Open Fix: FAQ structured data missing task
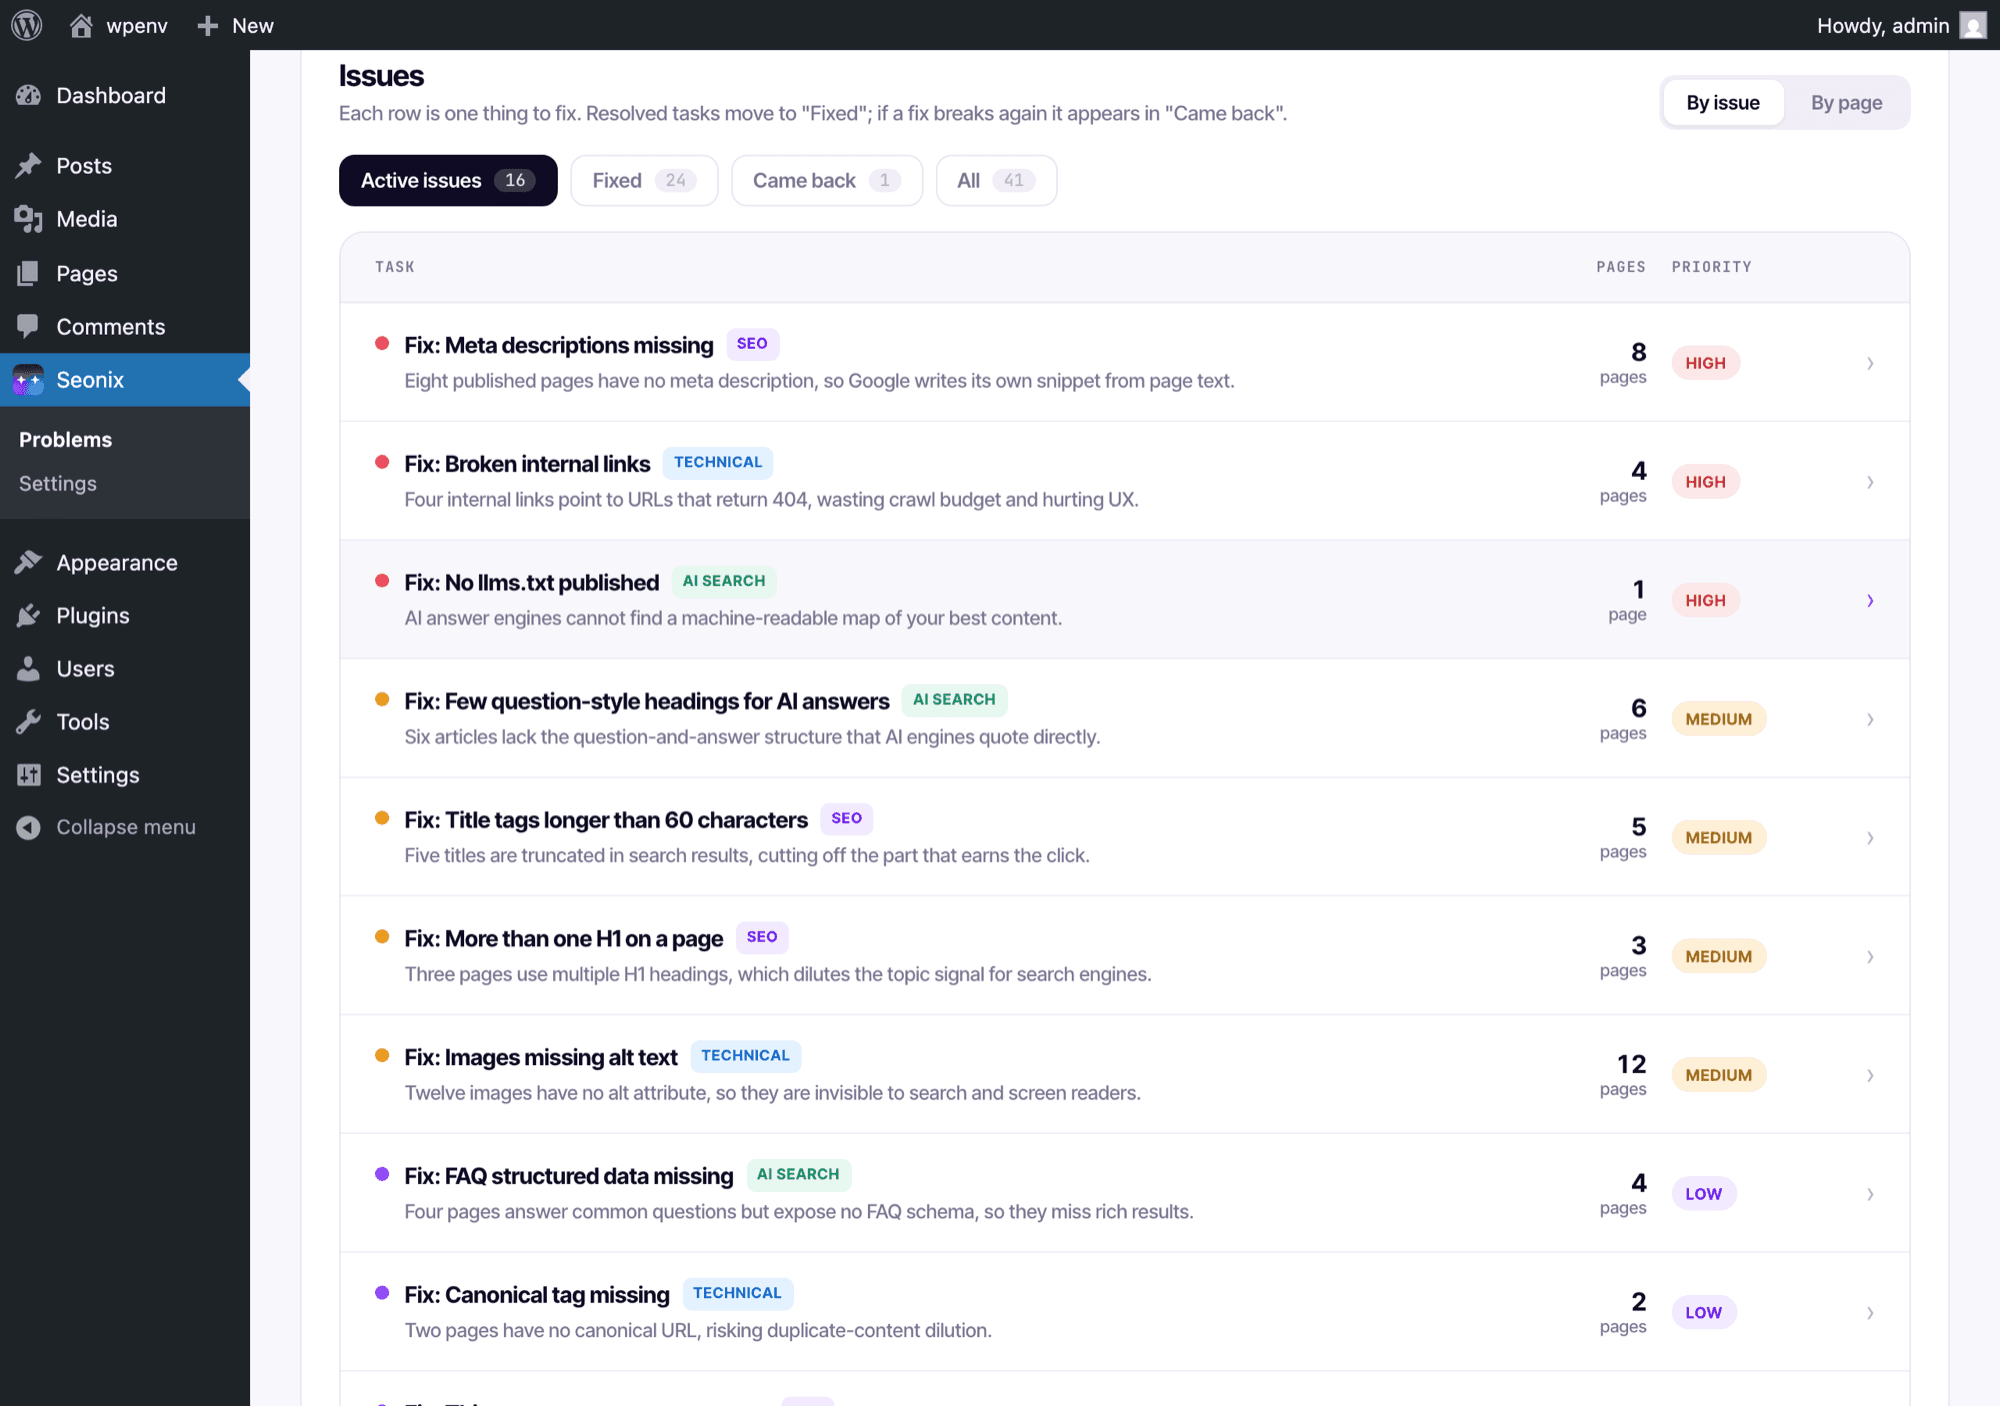The width and height of the screenshot is (2000, 1406). [568, 1176]
